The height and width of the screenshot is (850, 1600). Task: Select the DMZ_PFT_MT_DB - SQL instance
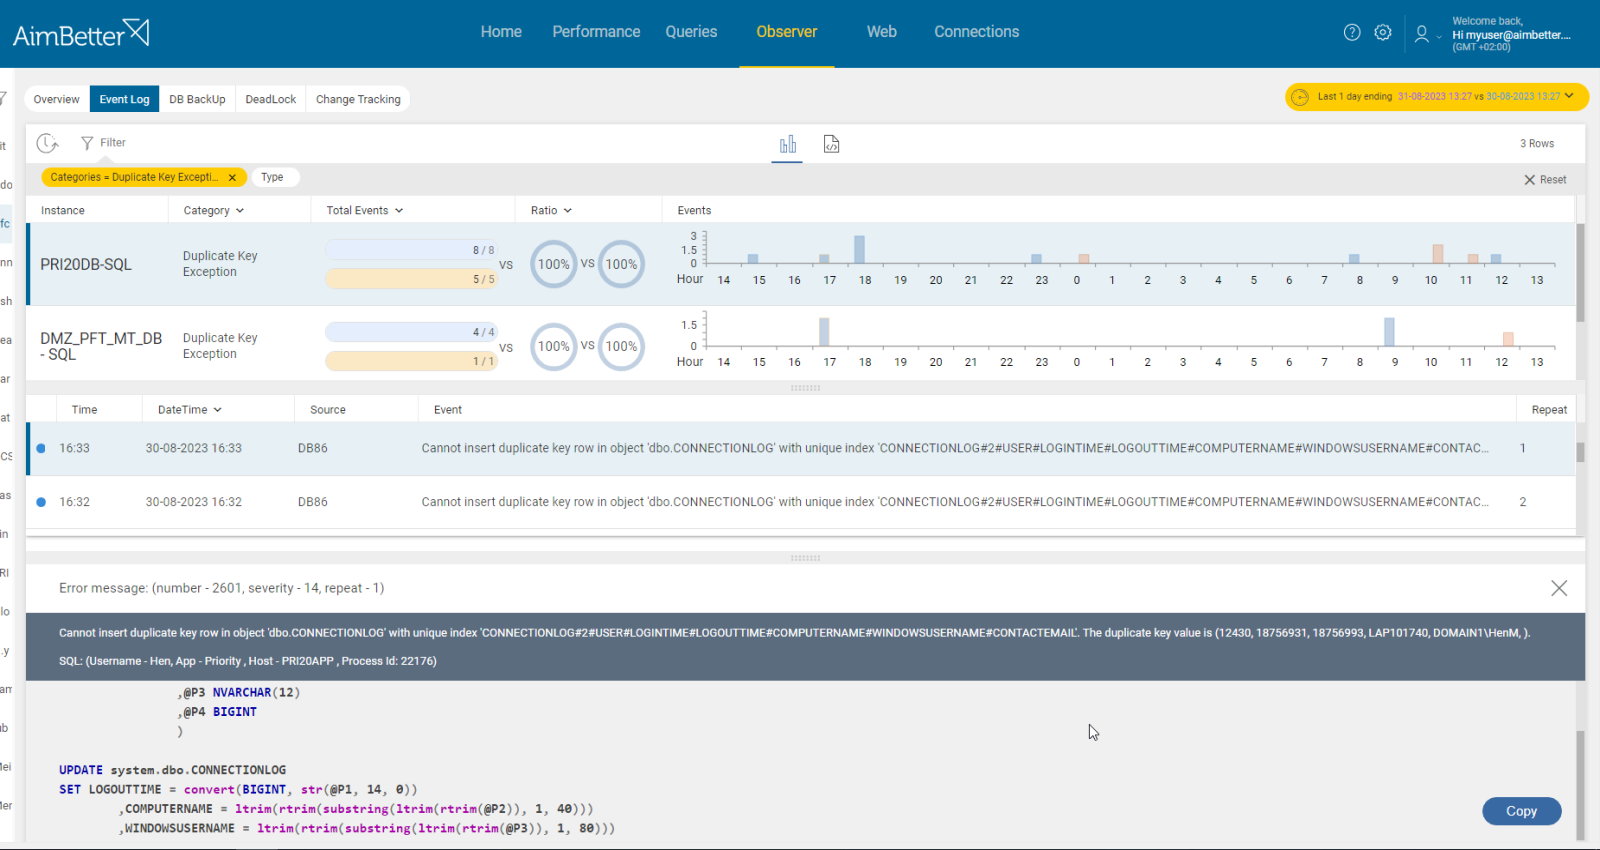101,346
